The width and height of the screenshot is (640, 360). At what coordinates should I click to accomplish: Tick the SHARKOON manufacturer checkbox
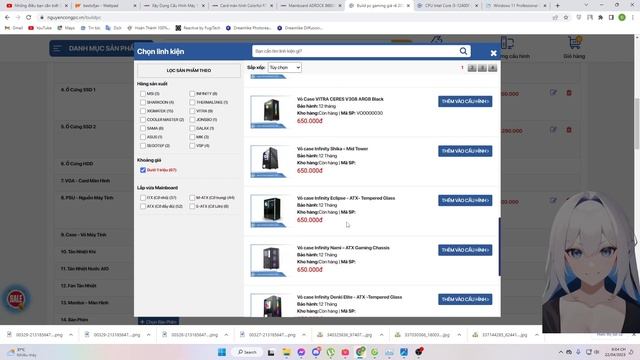click(143, 102)
